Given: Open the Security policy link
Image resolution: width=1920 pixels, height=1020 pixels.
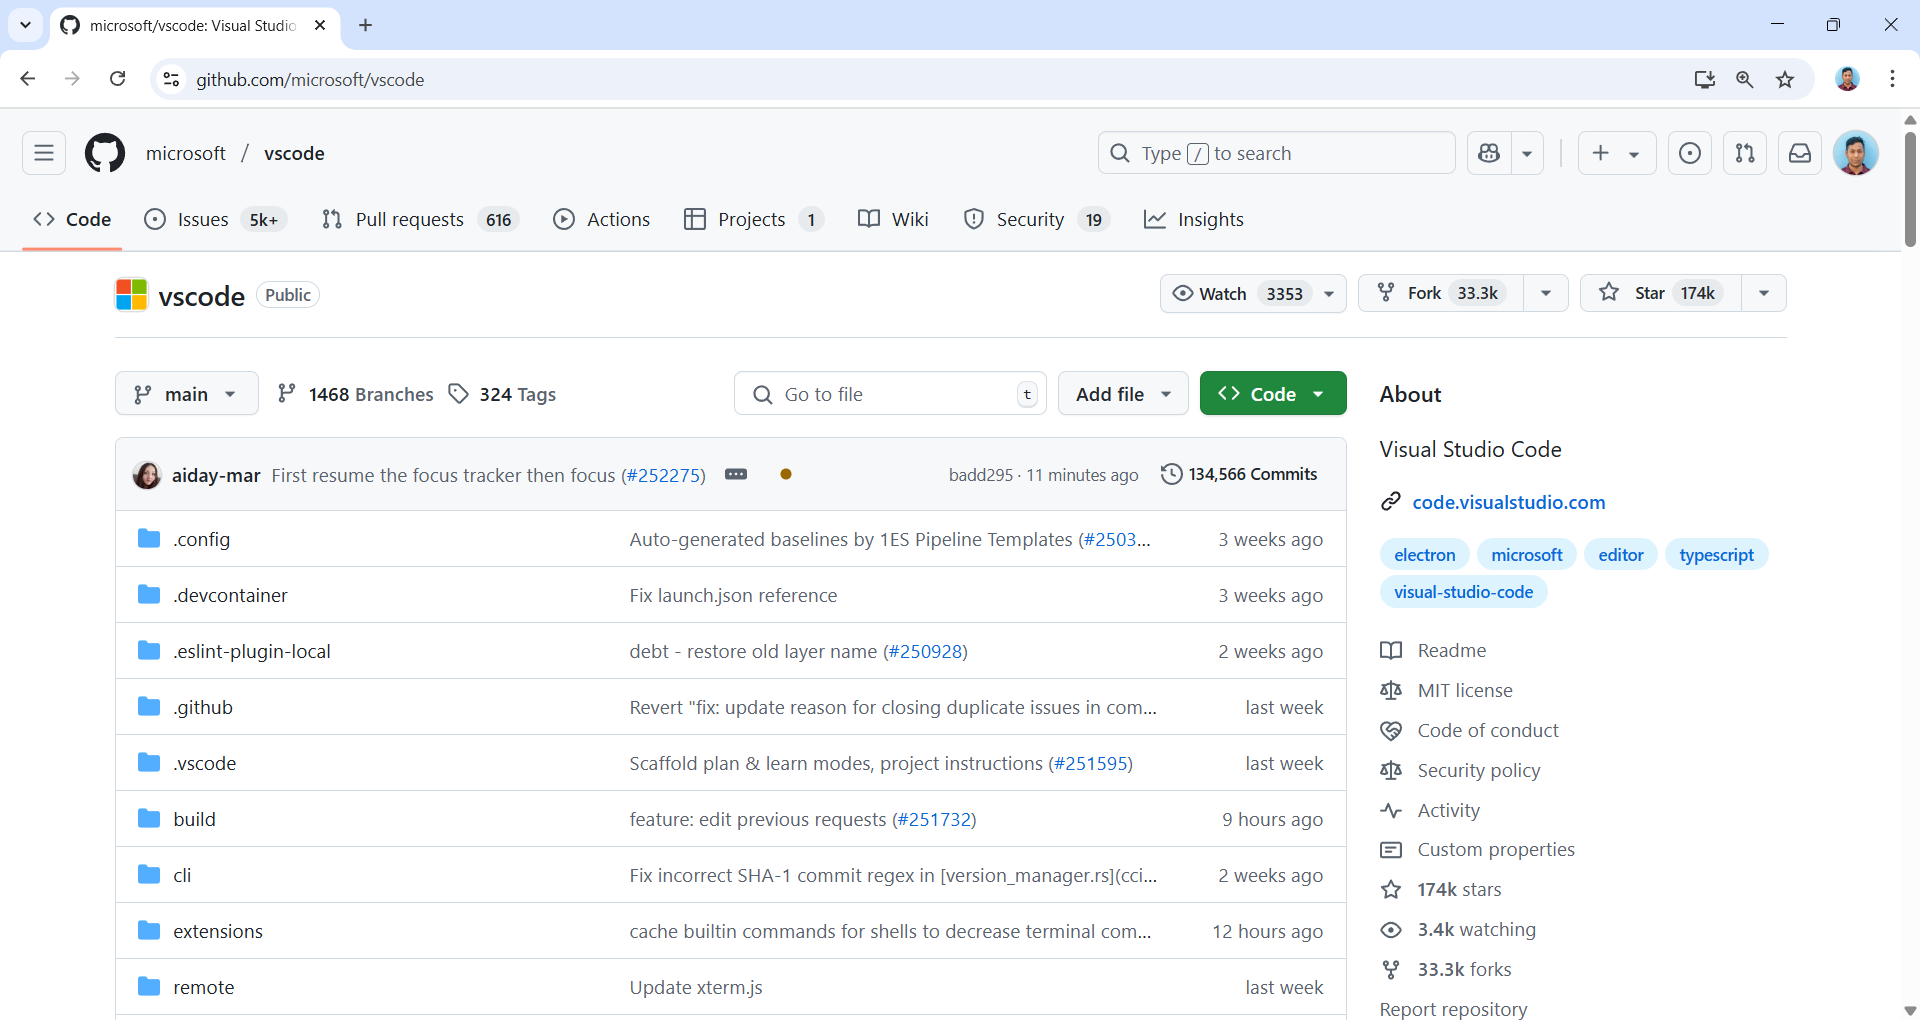Looking at the screenshot, I should (x=1479, y=770).
